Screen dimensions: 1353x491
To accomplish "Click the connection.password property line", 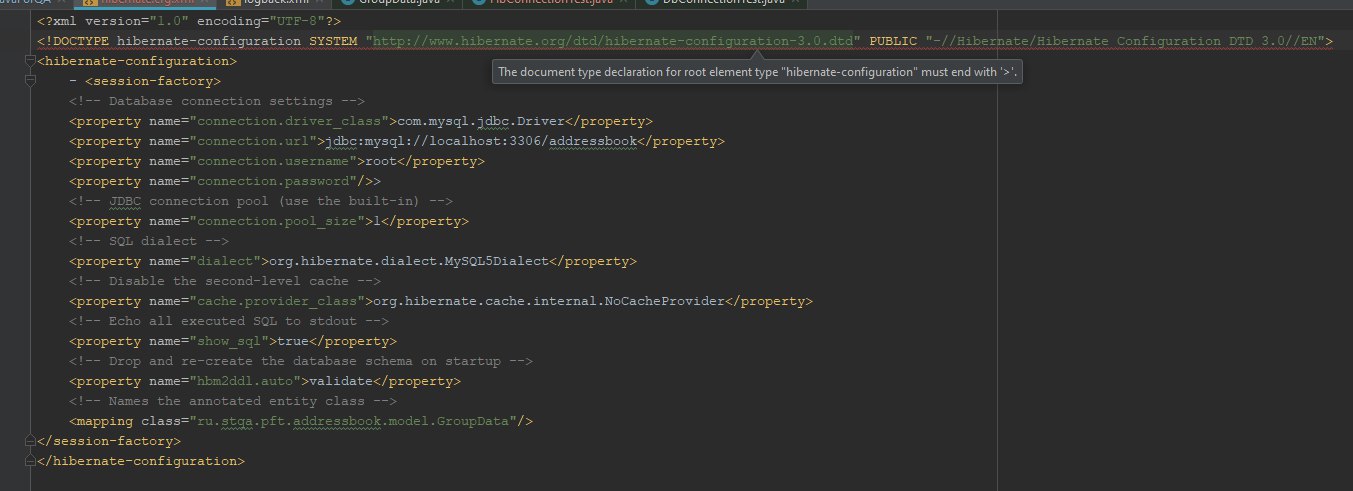I will (225, 181).
